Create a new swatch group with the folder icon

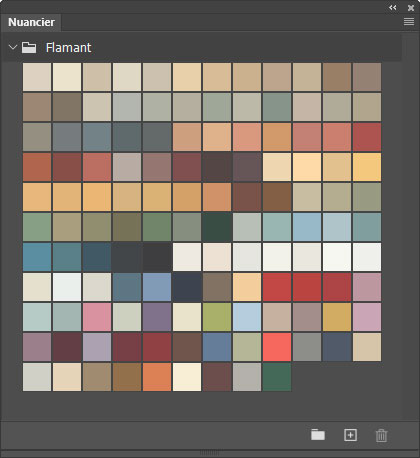(x=318, y=435)
